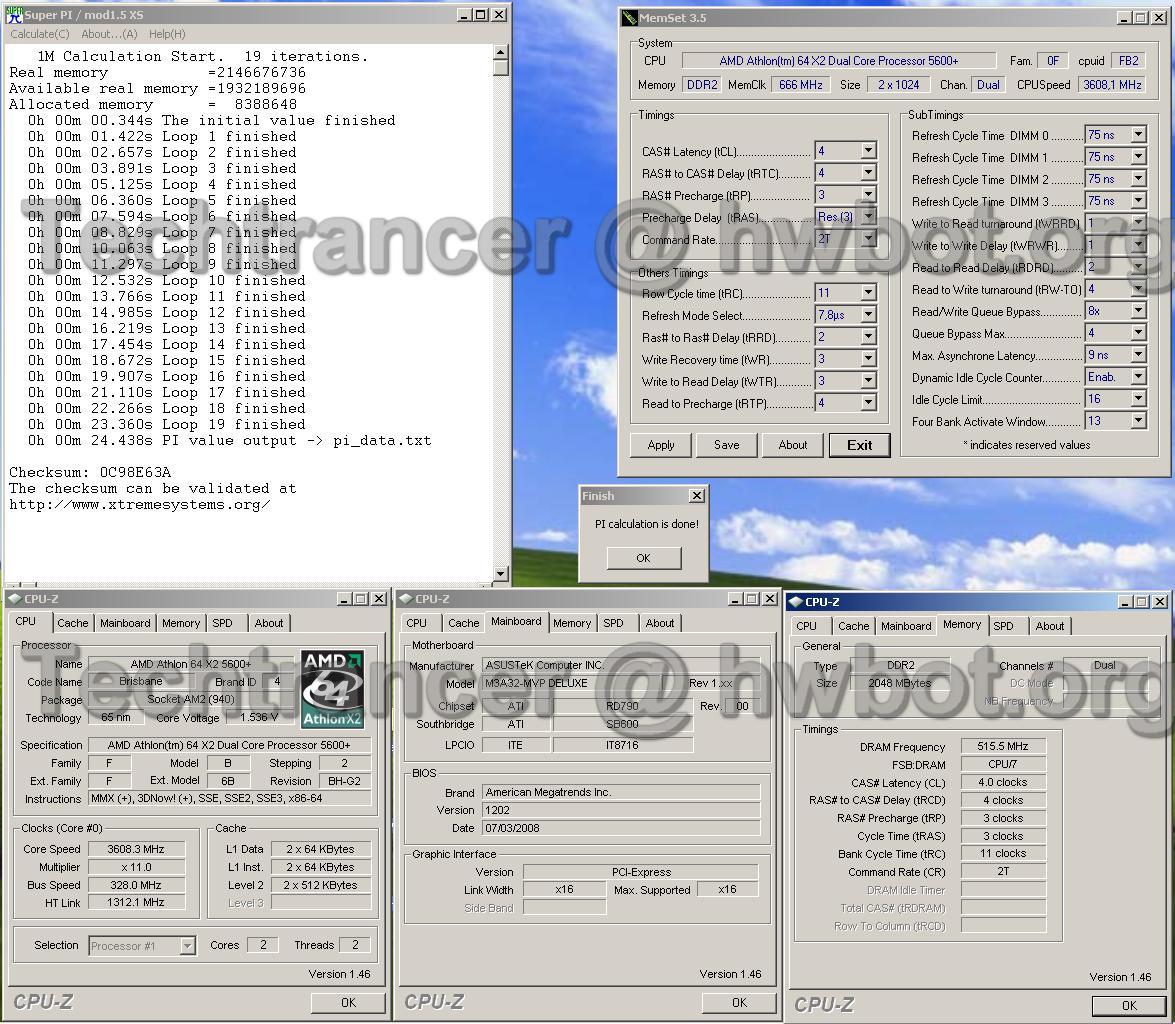Open the Calculate(C) menu in Super PI
This screenshot has width=1175, height=1024.
click(40, 34)
